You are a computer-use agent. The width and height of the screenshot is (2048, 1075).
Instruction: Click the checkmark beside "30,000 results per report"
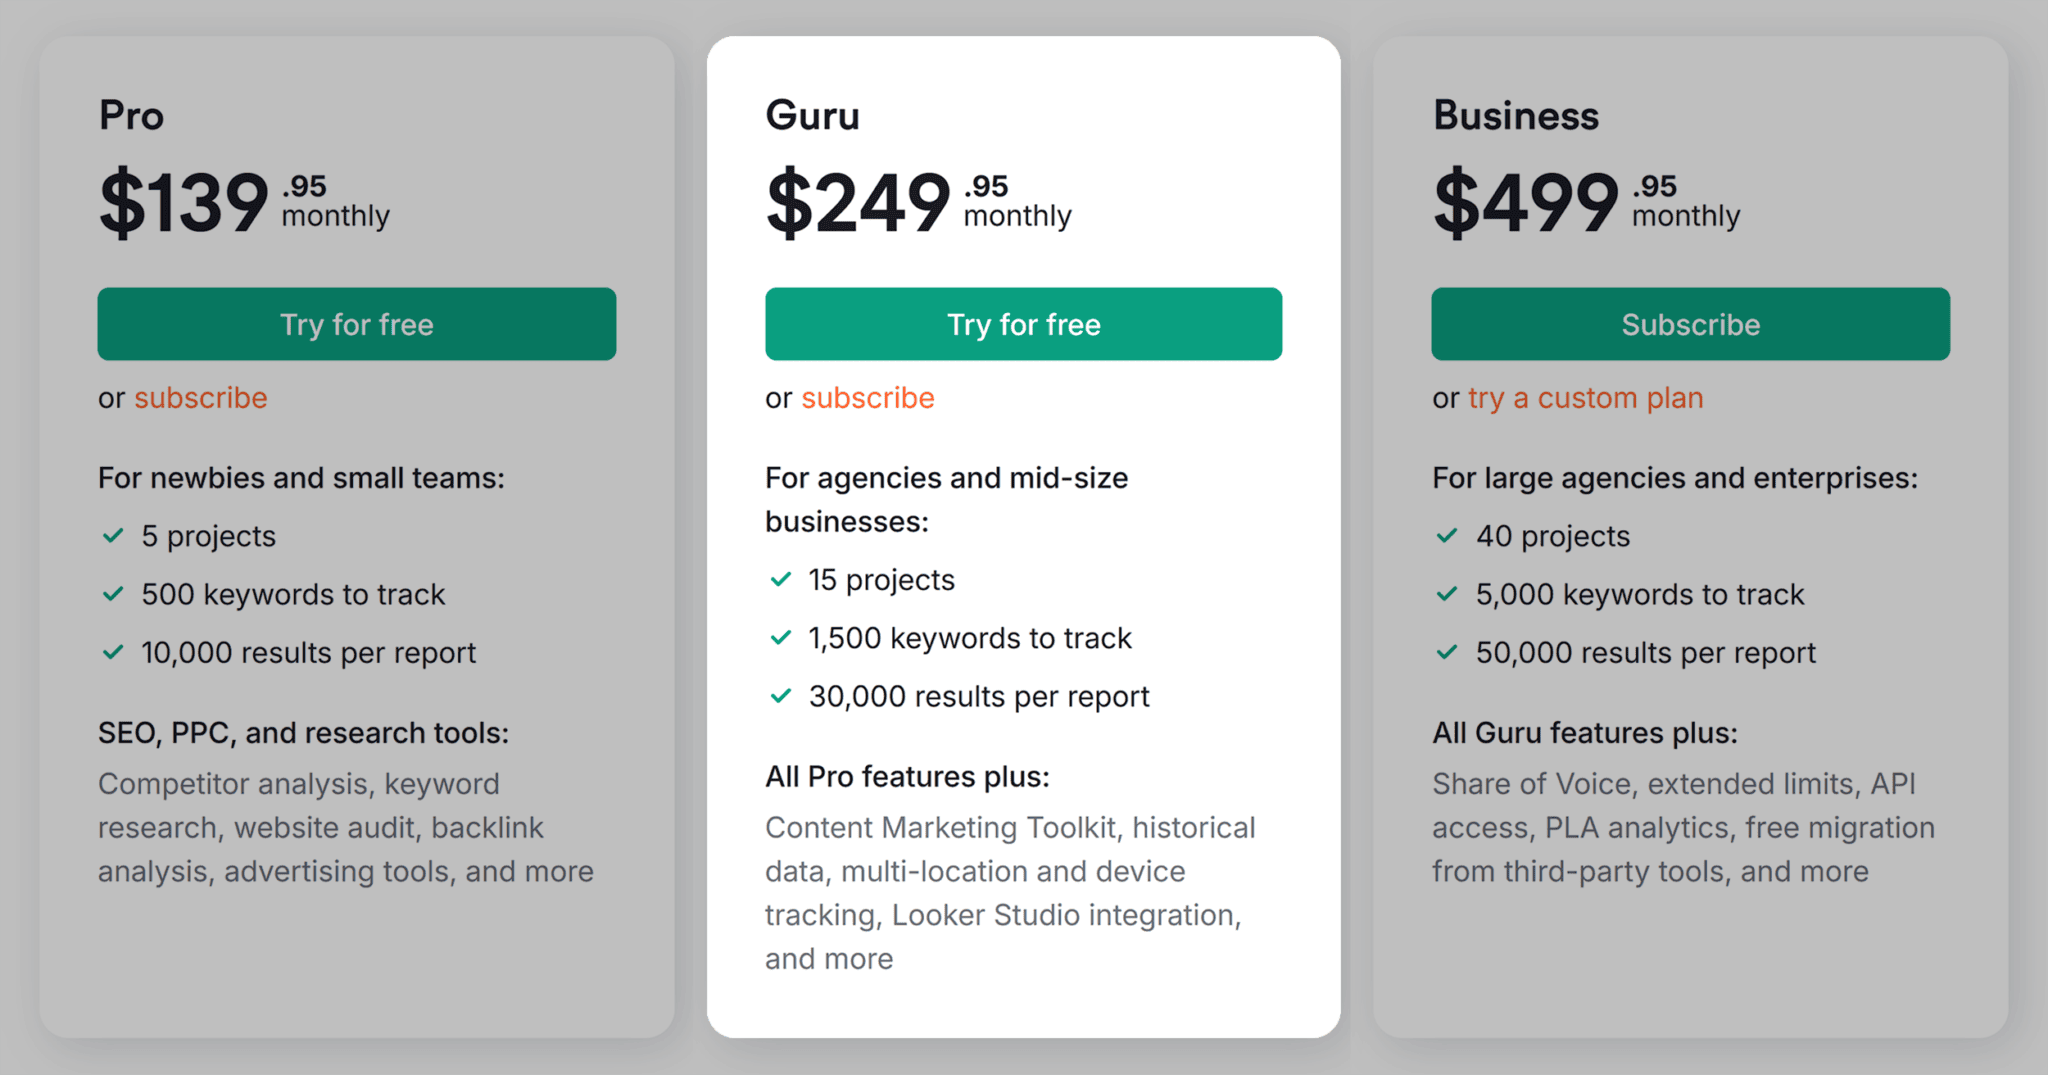coord(780,695)
